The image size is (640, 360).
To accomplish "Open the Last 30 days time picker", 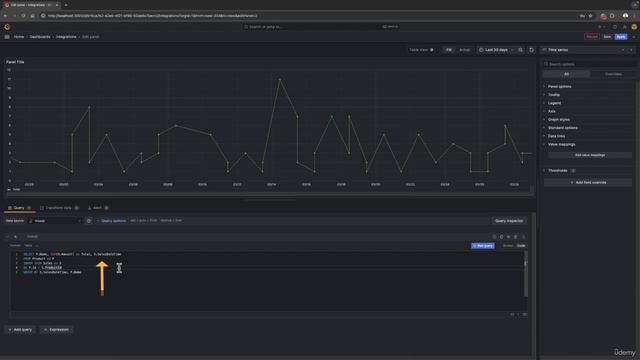I will click(496, 50).
